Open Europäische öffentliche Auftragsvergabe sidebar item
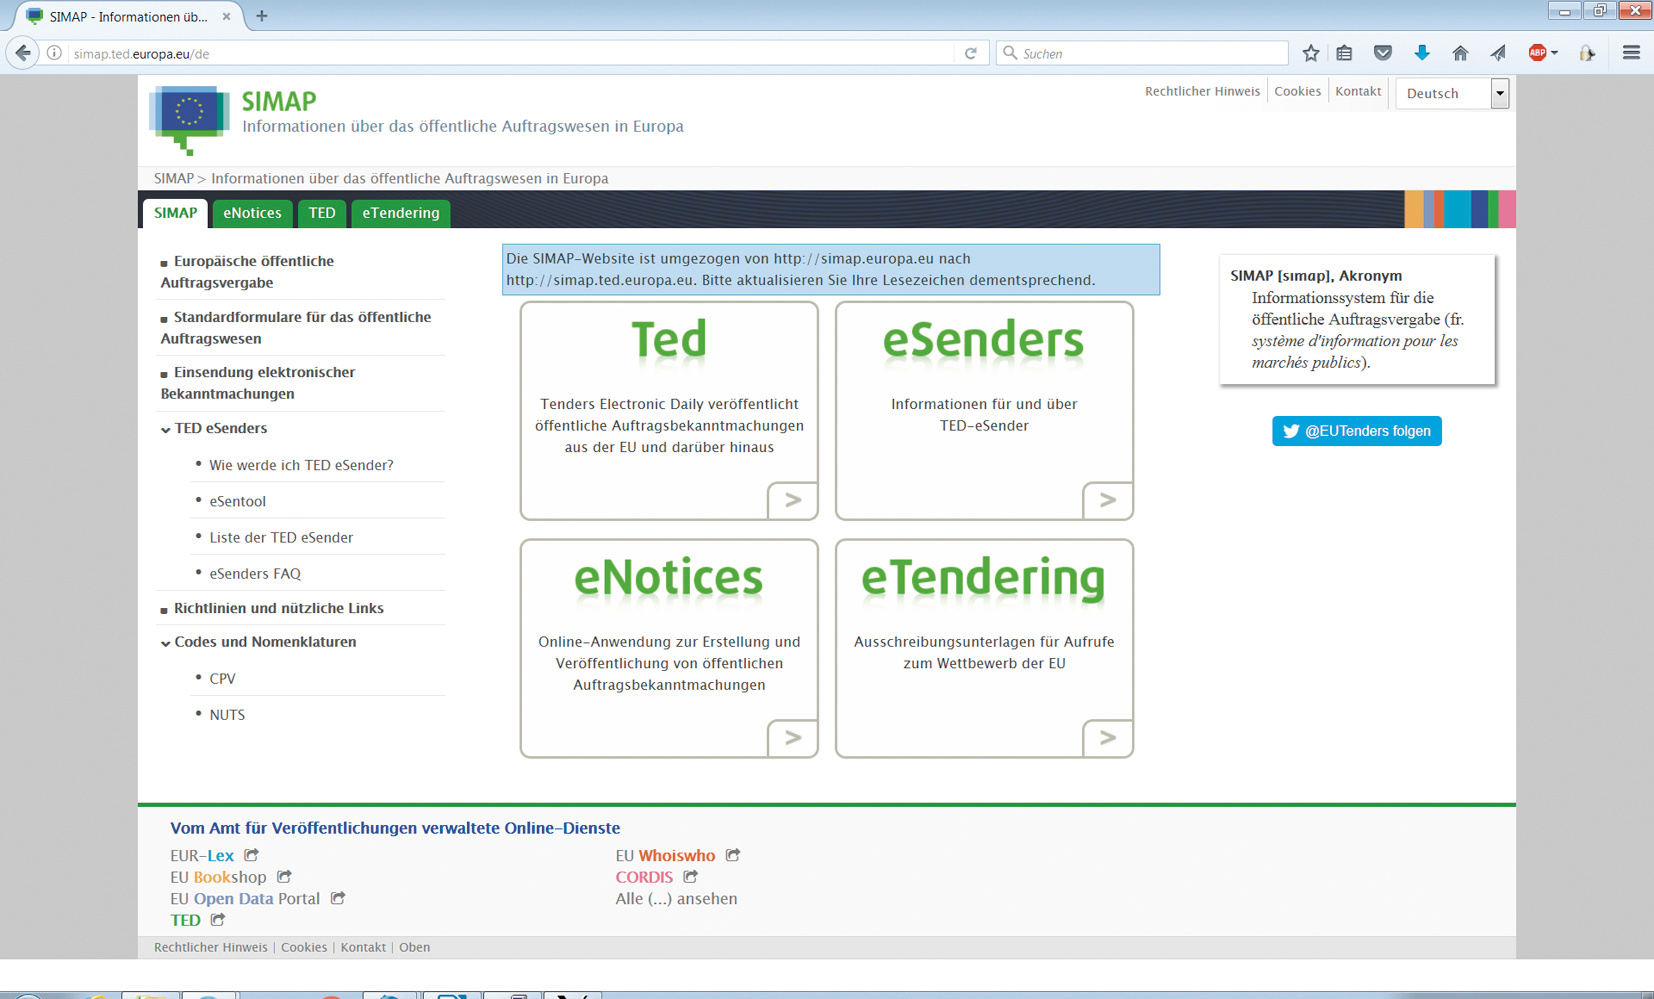Screen dimensions: 1654x999 click(x=247, y=272)
